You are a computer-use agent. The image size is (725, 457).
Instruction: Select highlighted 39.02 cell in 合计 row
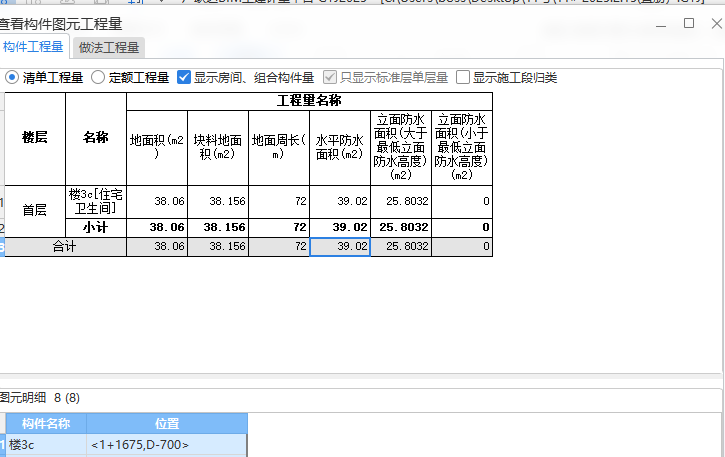point(340,247)
